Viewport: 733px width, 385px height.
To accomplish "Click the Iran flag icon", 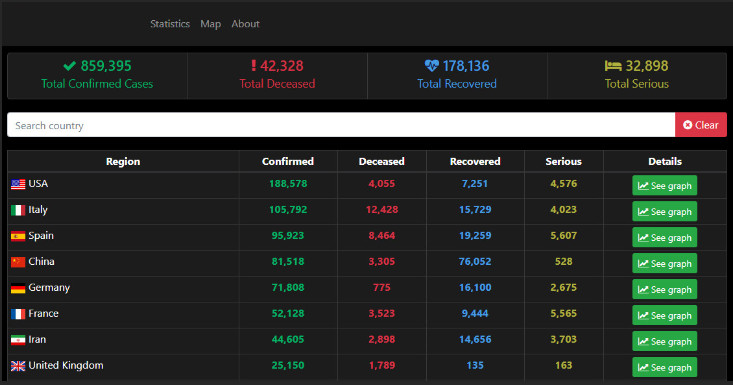I will tap(18, 340).
